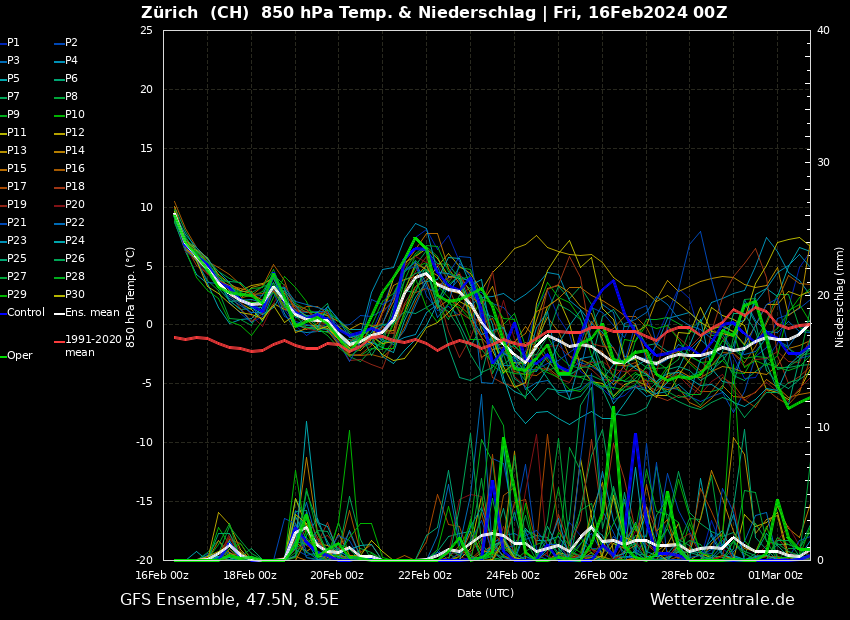Pick the P3 ensemble member label
This screenshot has height=620, width=850.
(x=13, y=60)
